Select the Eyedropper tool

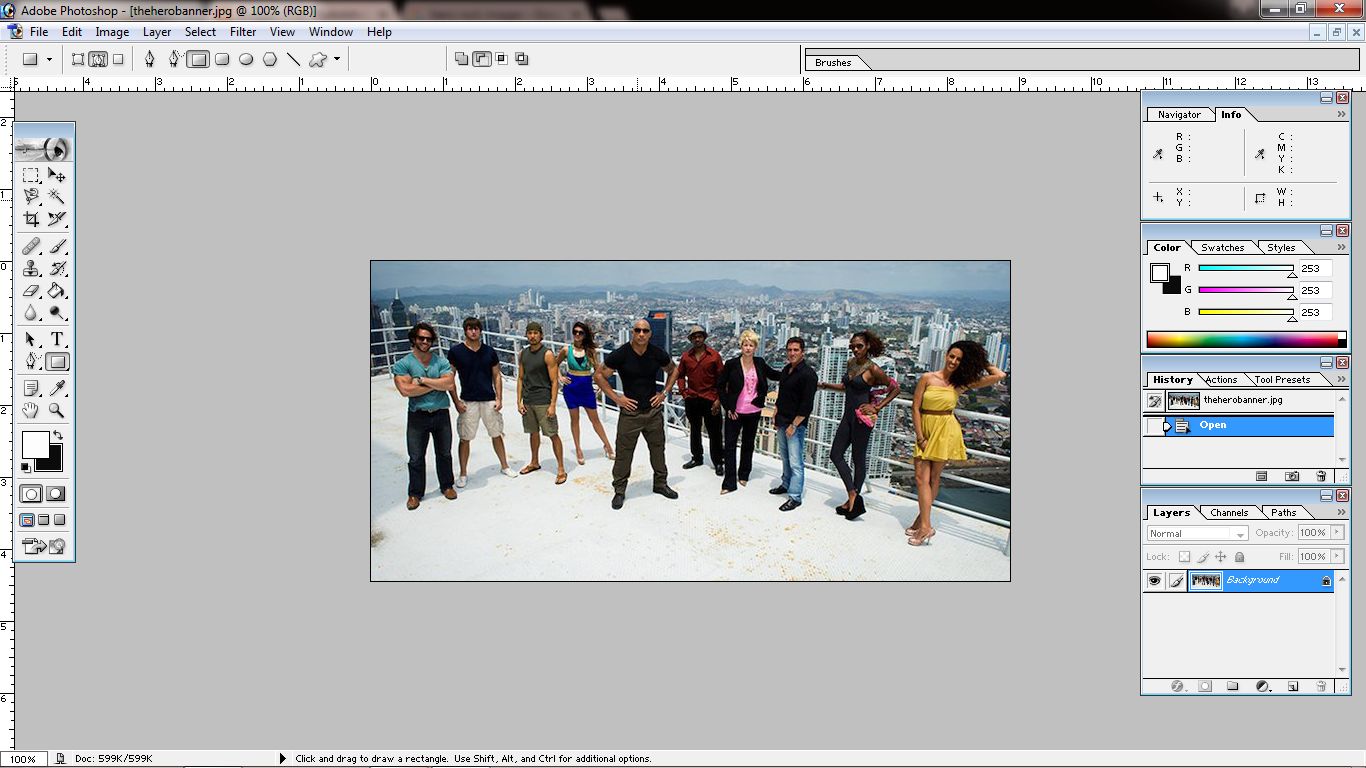[x=56, y=388]
